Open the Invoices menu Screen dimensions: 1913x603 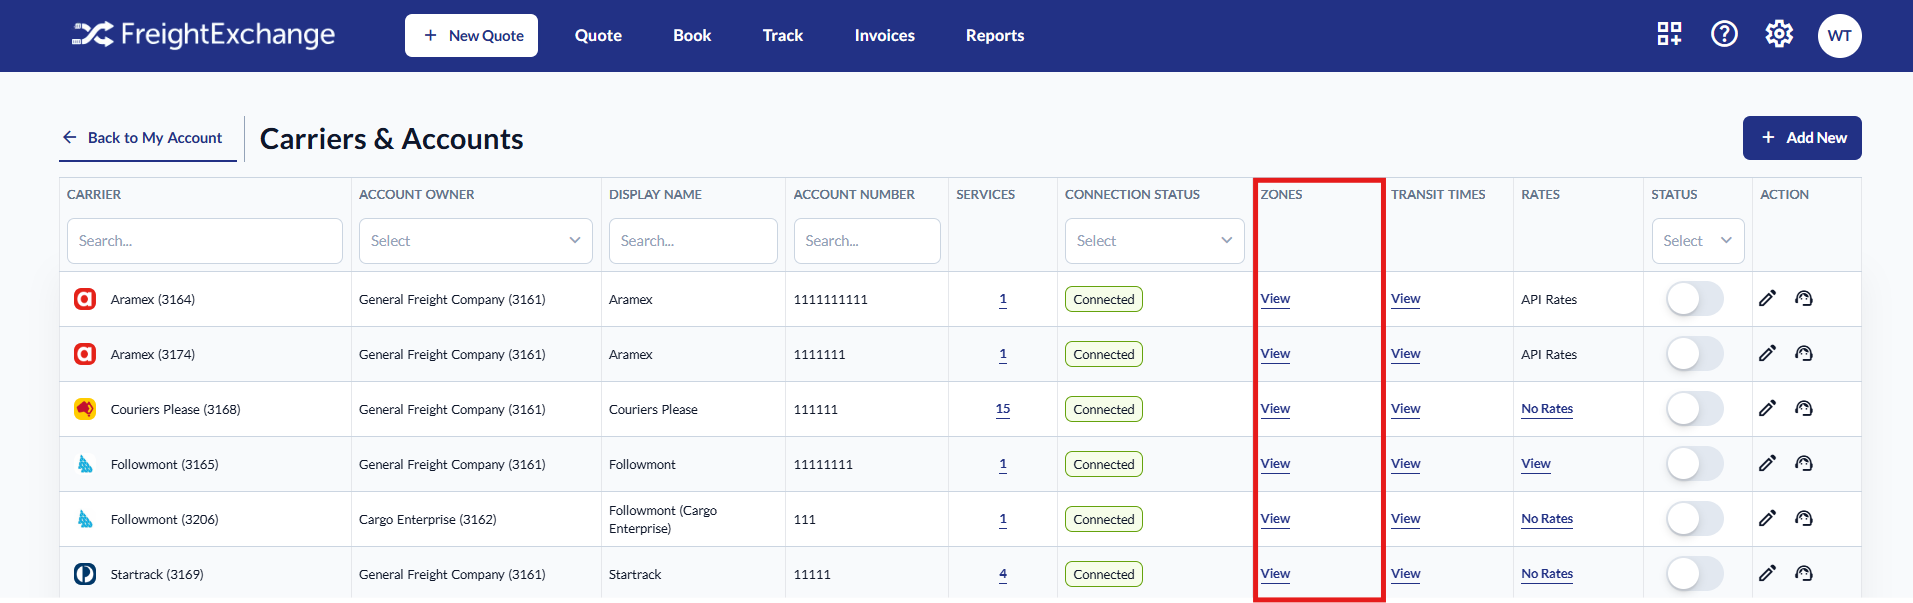[885, 35]
